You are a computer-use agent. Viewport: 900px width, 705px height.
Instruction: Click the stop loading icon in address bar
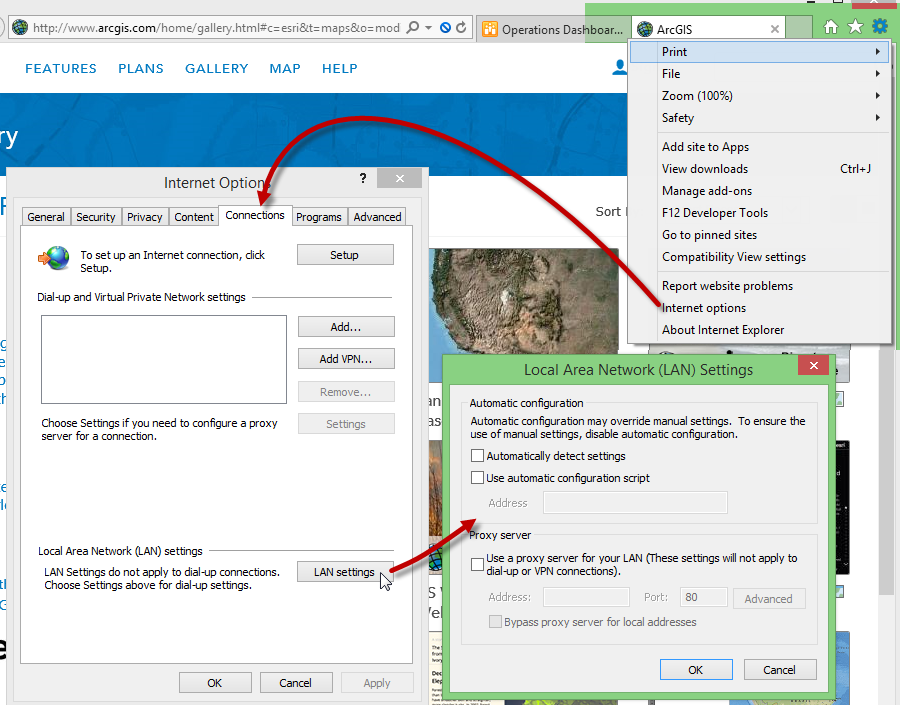445,28
